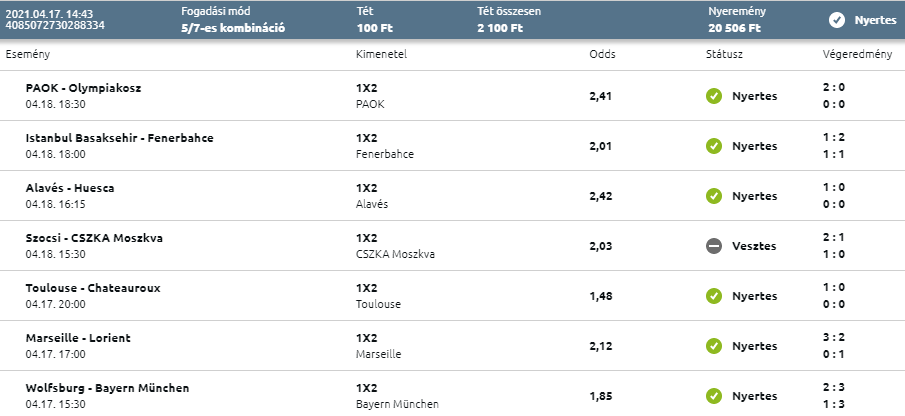Click green check icon for Alavés - Huesca
This screenshot has height=416, width=905.
pyautogui.click(x=713, y=196)
